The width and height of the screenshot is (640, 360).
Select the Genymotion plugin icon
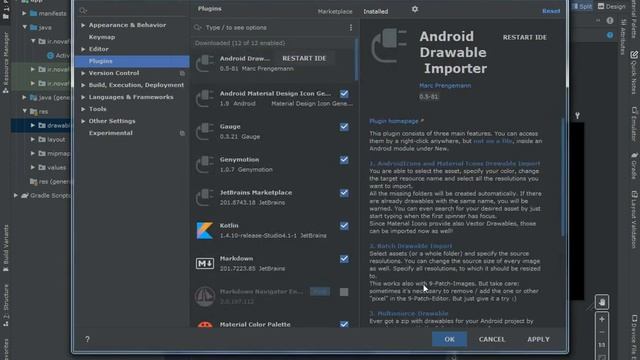(x=204, y=164)
